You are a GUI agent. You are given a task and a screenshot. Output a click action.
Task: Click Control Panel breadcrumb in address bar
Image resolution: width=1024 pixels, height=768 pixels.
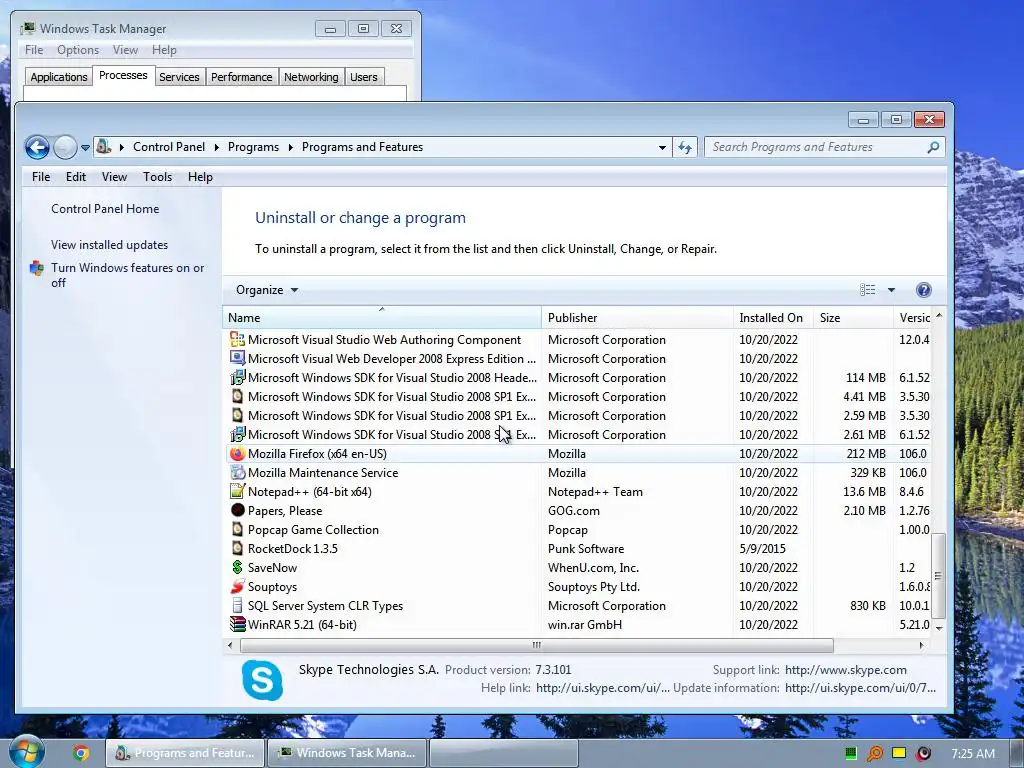click(x=169, y=147)
